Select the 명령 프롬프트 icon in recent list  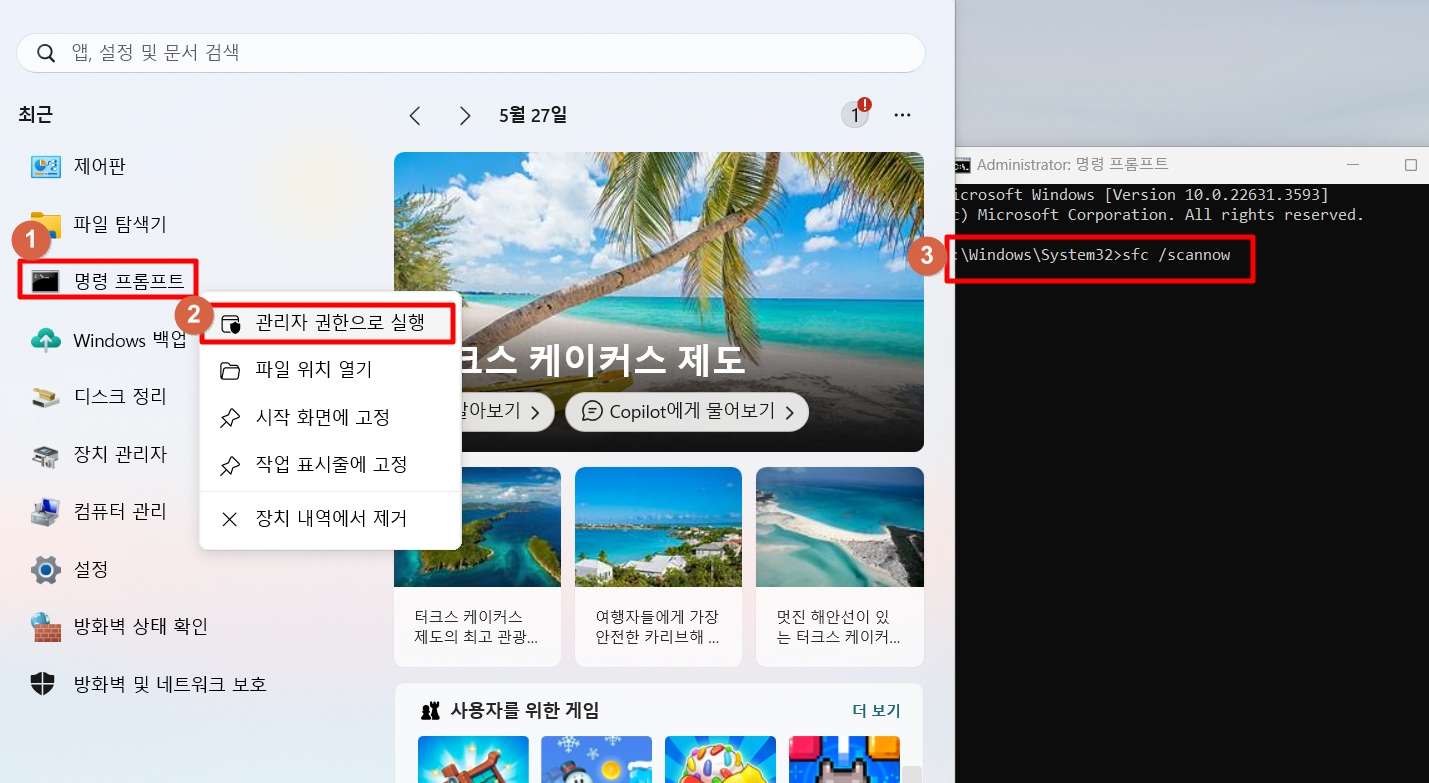click(x=46, y=281)
